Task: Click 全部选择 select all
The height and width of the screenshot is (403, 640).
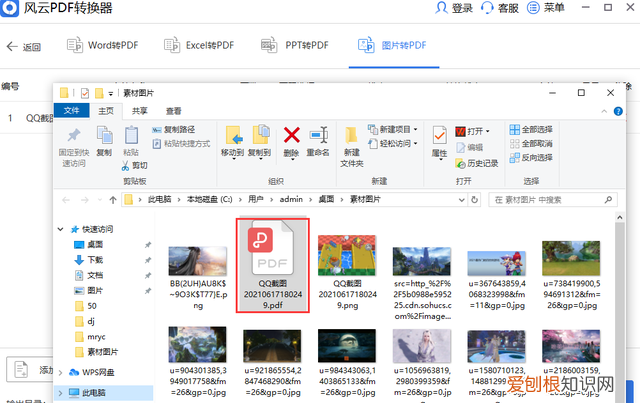Action: (531, 130)
